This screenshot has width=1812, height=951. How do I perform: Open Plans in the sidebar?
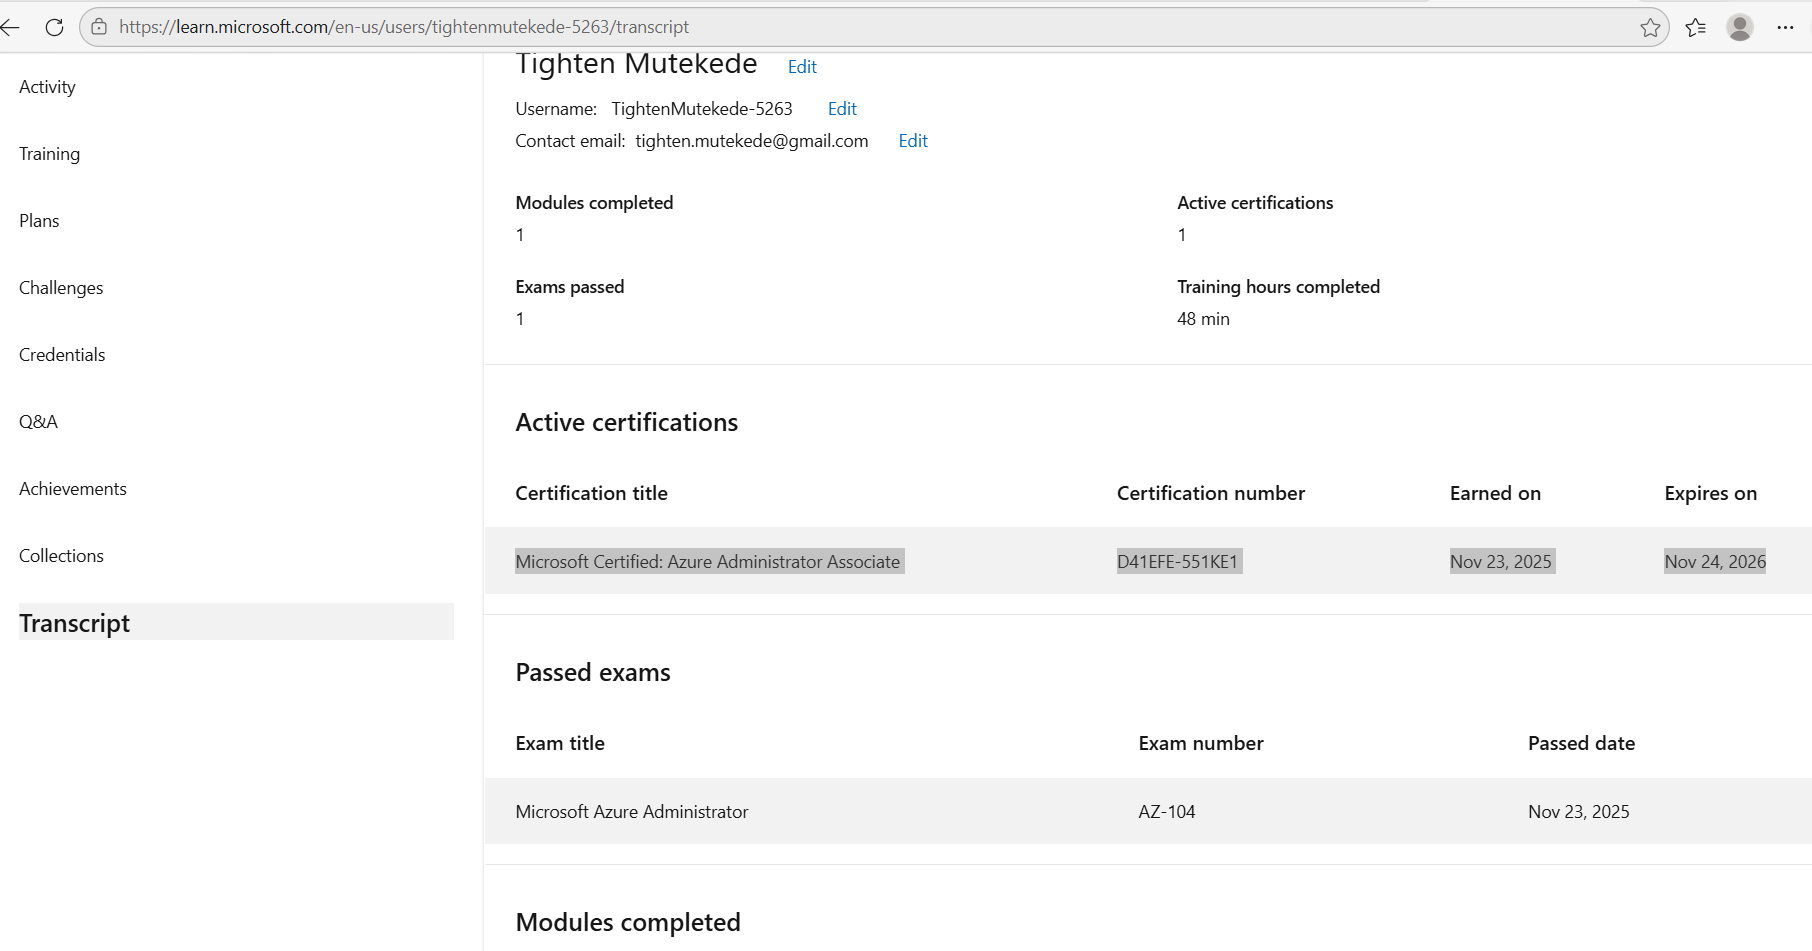(x=39, y=221)
